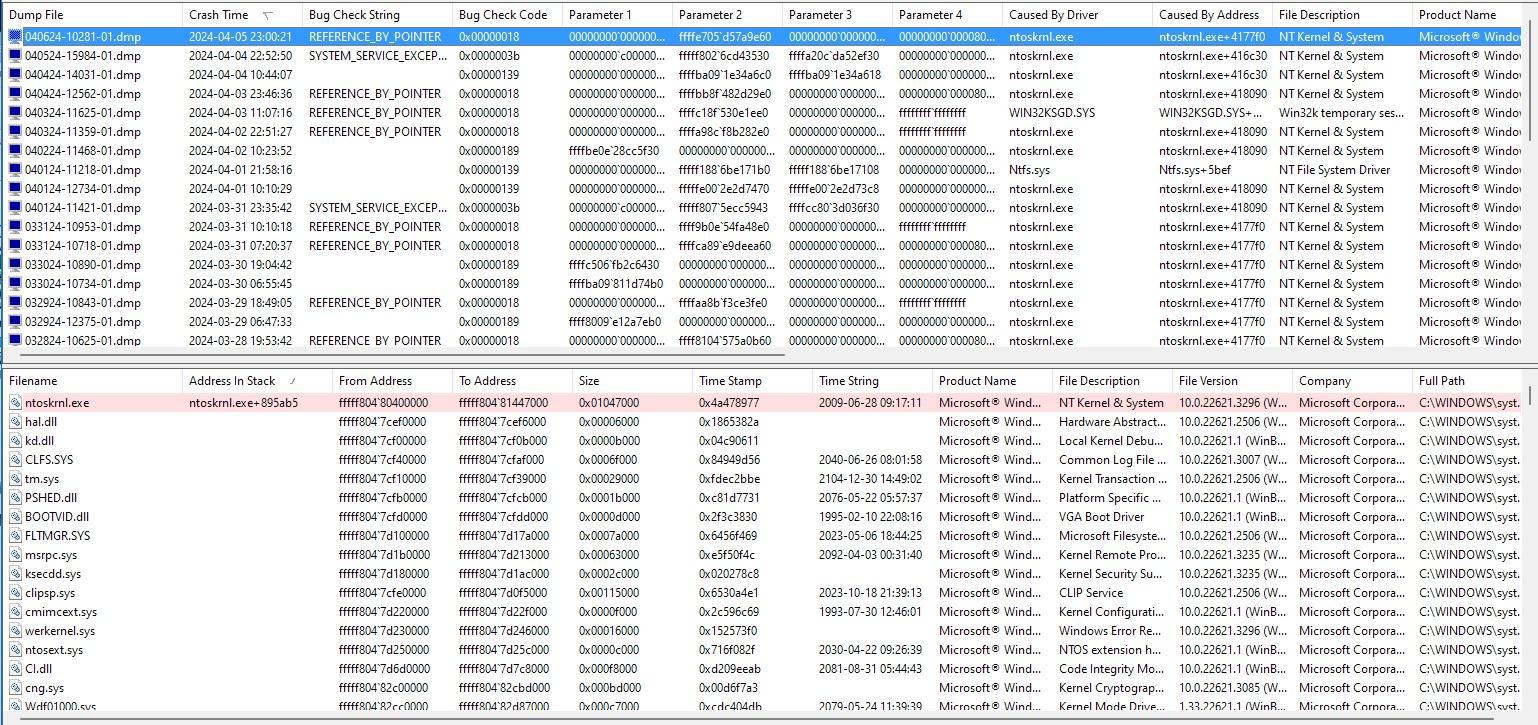1538x725 pixels.
Task: Click the kd.dll driver icon
Action: coord(15,440)
